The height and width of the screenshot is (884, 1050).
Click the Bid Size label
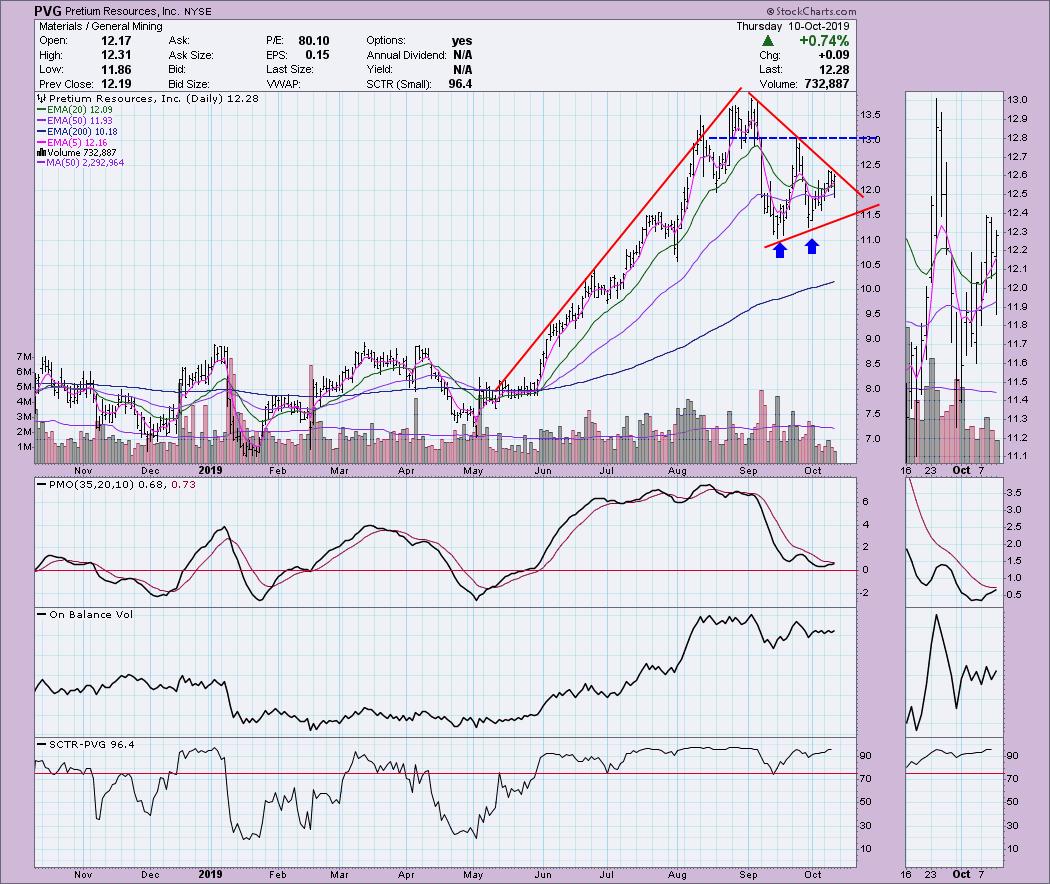(x=189, y=84)
